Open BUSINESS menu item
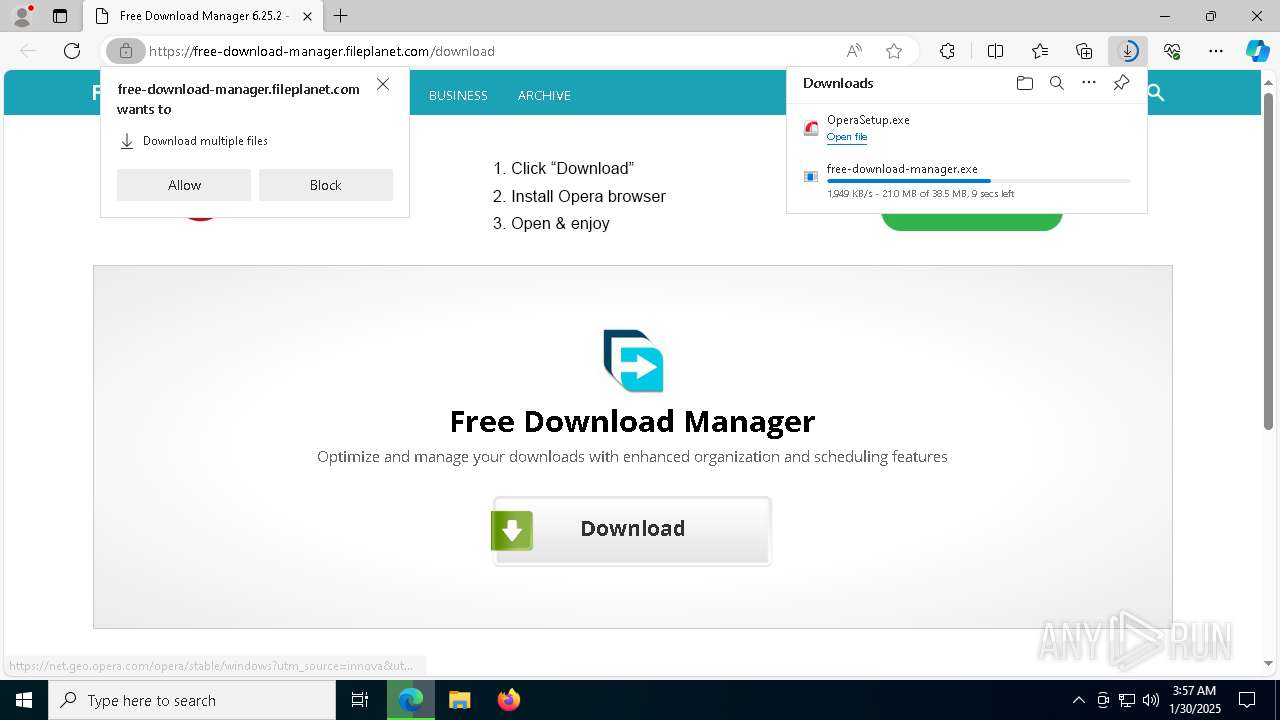 [x=458, y=95]
